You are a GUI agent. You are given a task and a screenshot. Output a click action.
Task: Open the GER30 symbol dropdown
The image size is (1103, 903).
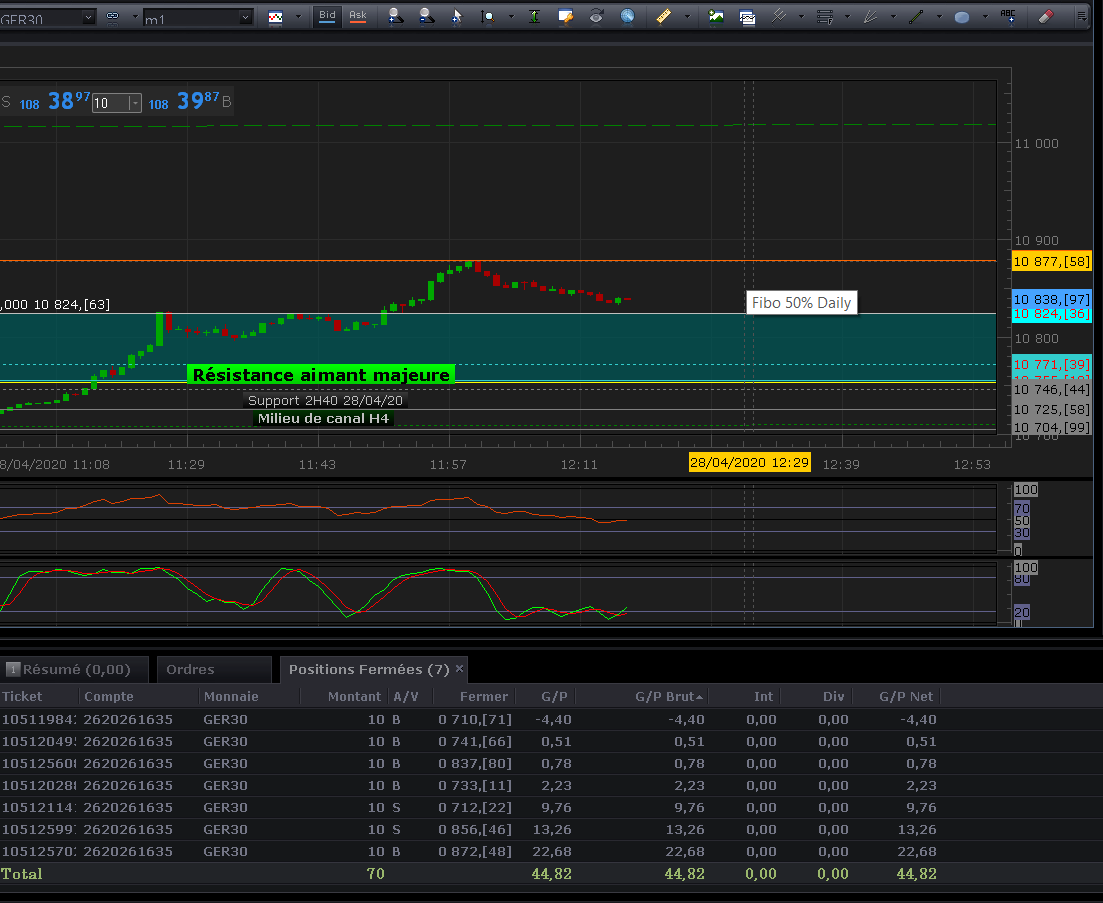(87, 17)
